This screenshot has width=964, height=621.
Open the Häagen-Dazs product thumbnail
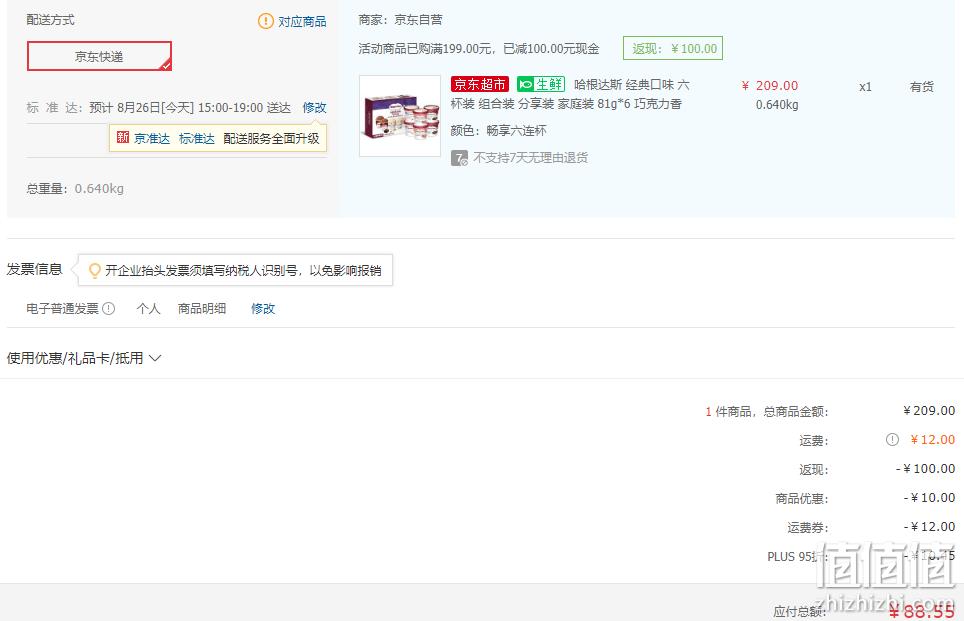coord(400,116)
